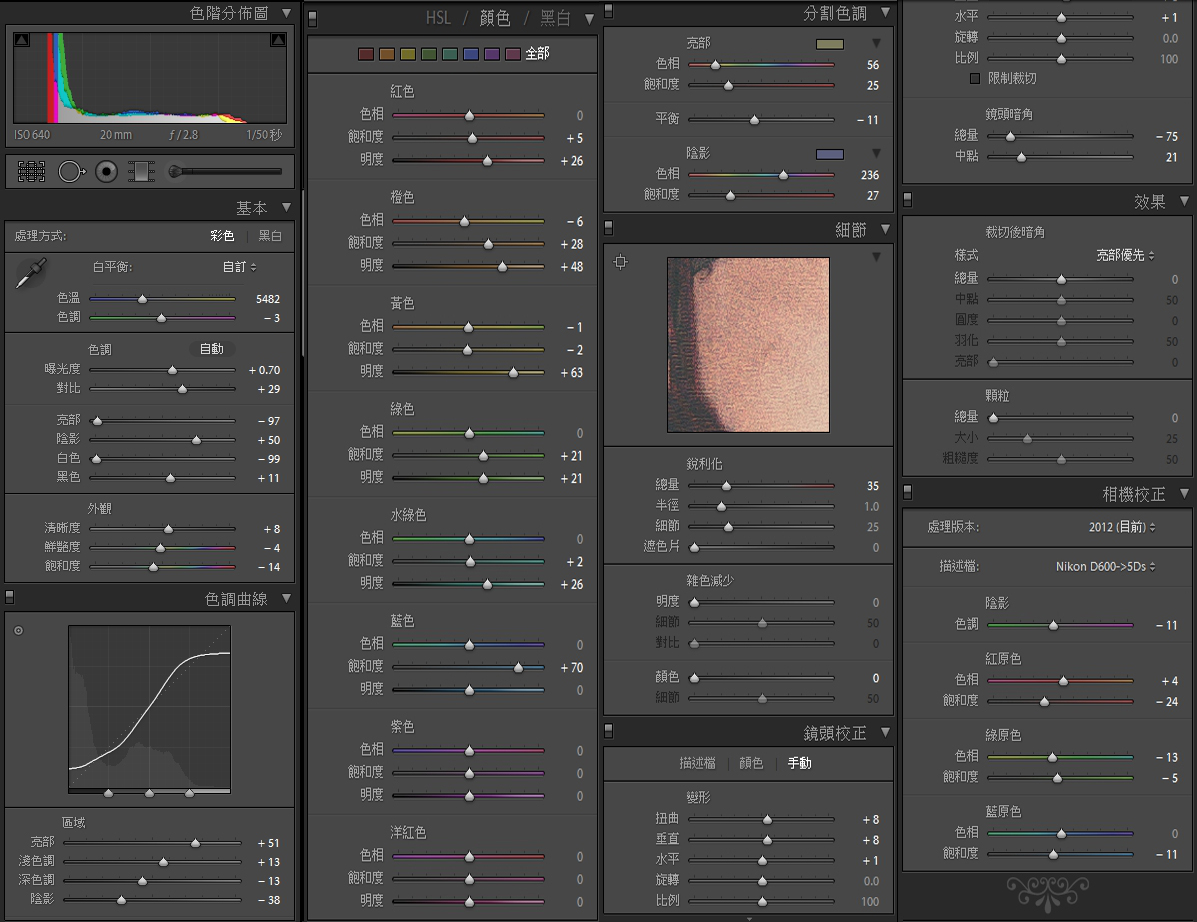Expand the 細節 preview disclosure triangle
The image size is (1197, 922).
click(x=876, y=257)
